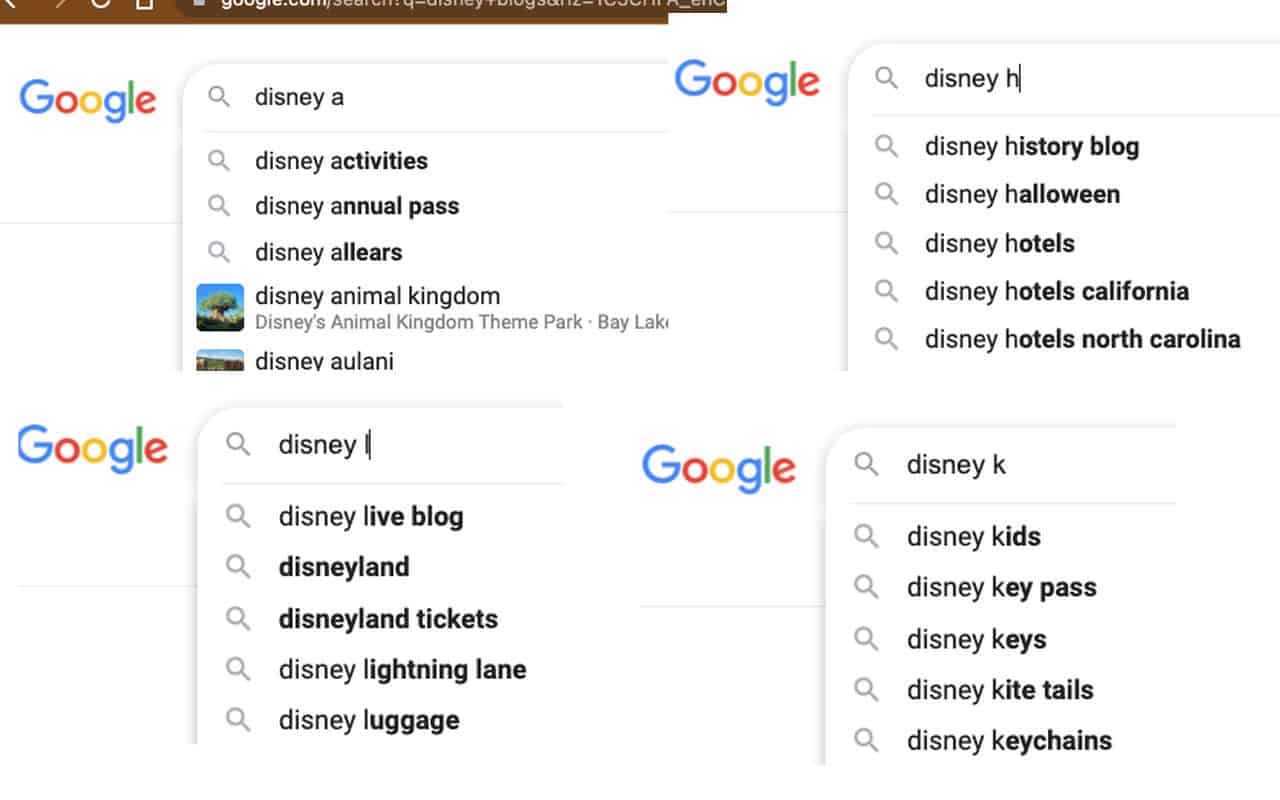Click the magnifier icon in the 'disney a' search box
Viewport: 1280px width, 800px height.
tap(218, 96)
